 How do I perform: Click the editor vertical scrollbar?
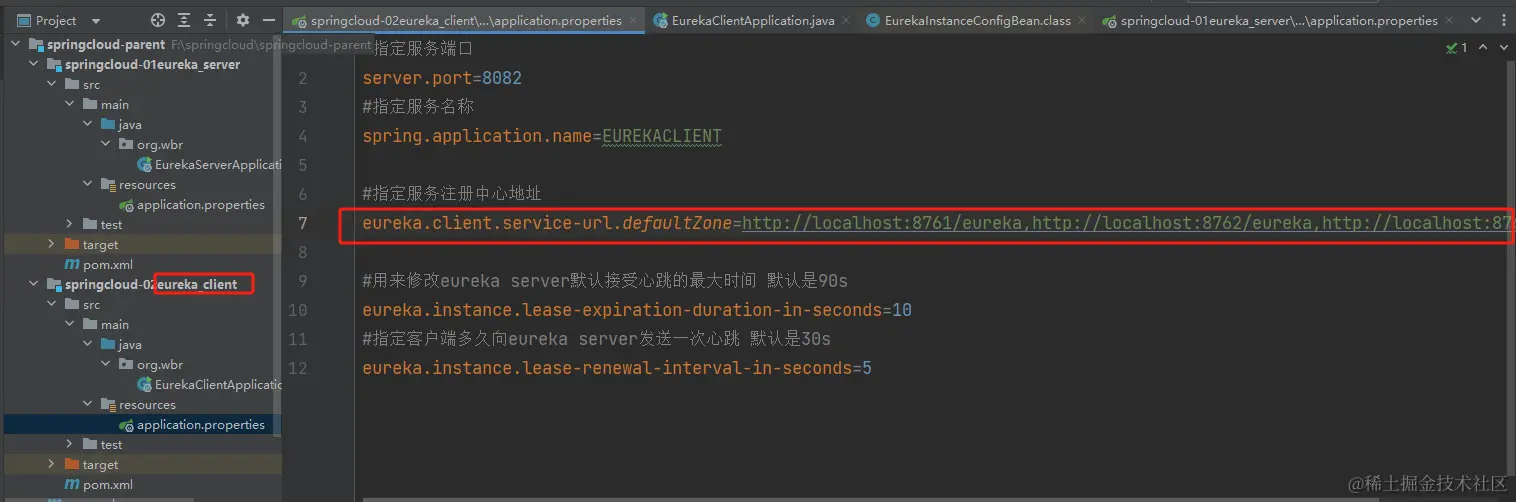click(1511, 270)
